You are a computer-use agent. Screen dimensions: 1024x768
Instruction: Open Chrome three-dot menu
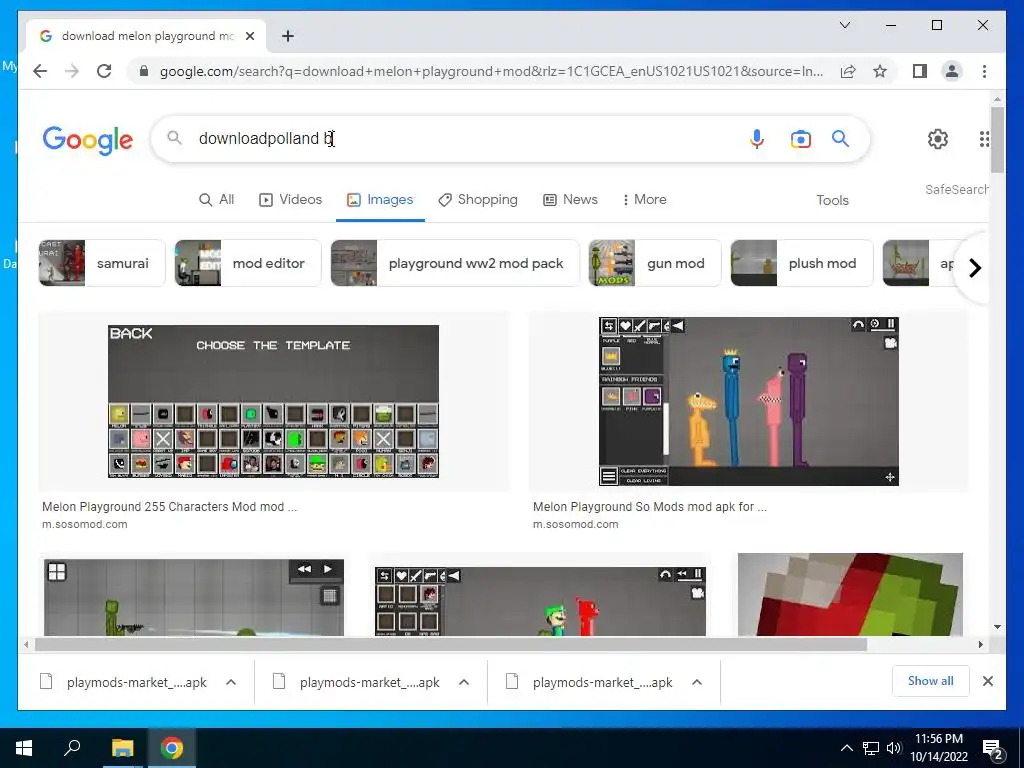click(x=984, y=71)
